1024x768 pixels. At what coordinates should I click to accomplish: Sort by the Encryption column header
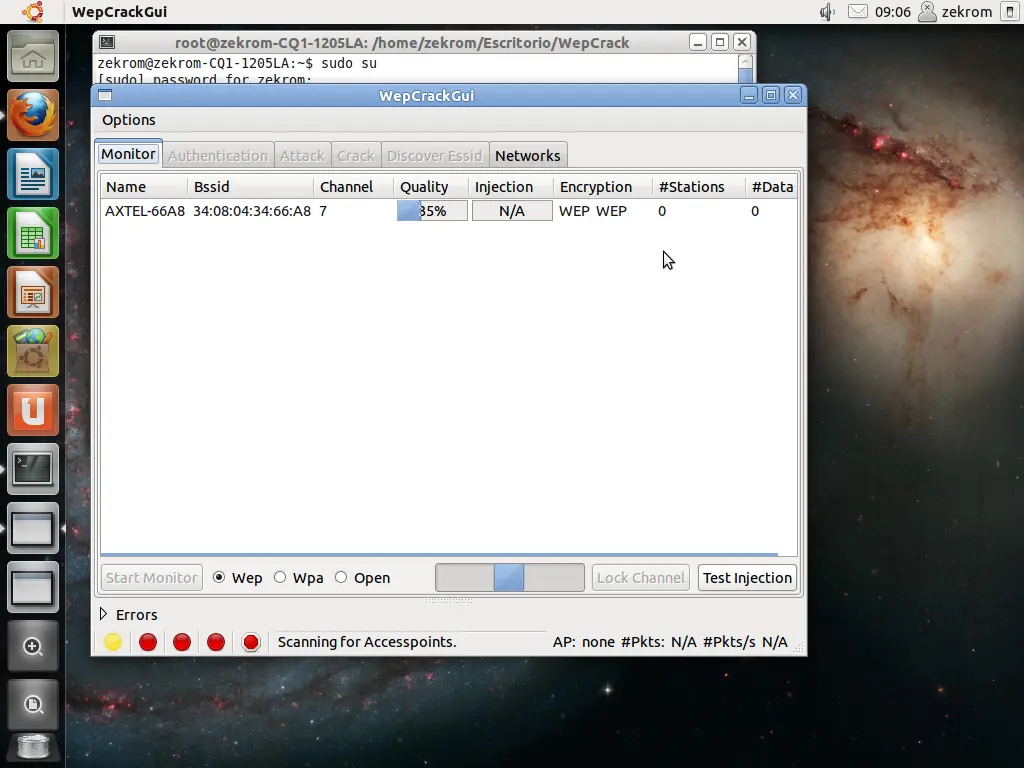click(603, 187)
